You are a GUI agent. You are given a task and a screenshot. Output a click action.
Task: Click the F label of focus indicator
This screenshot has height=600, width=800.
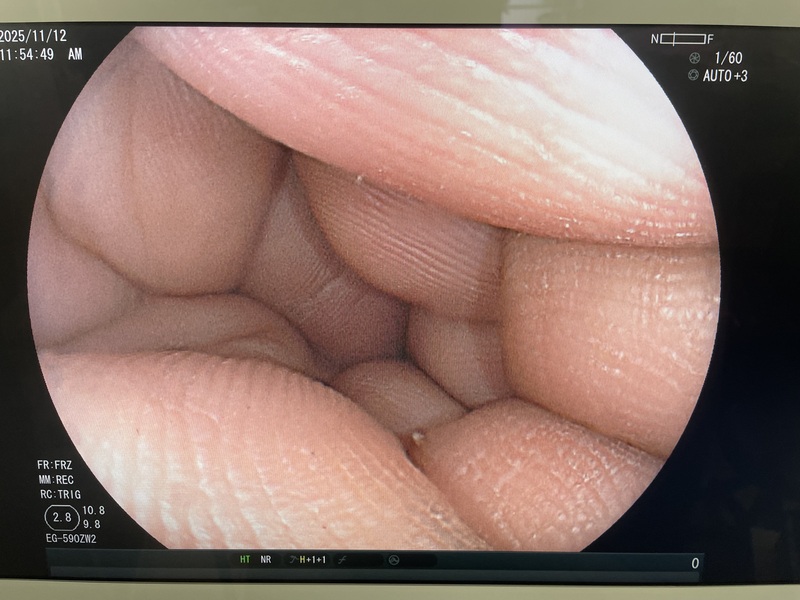[710, 39]
